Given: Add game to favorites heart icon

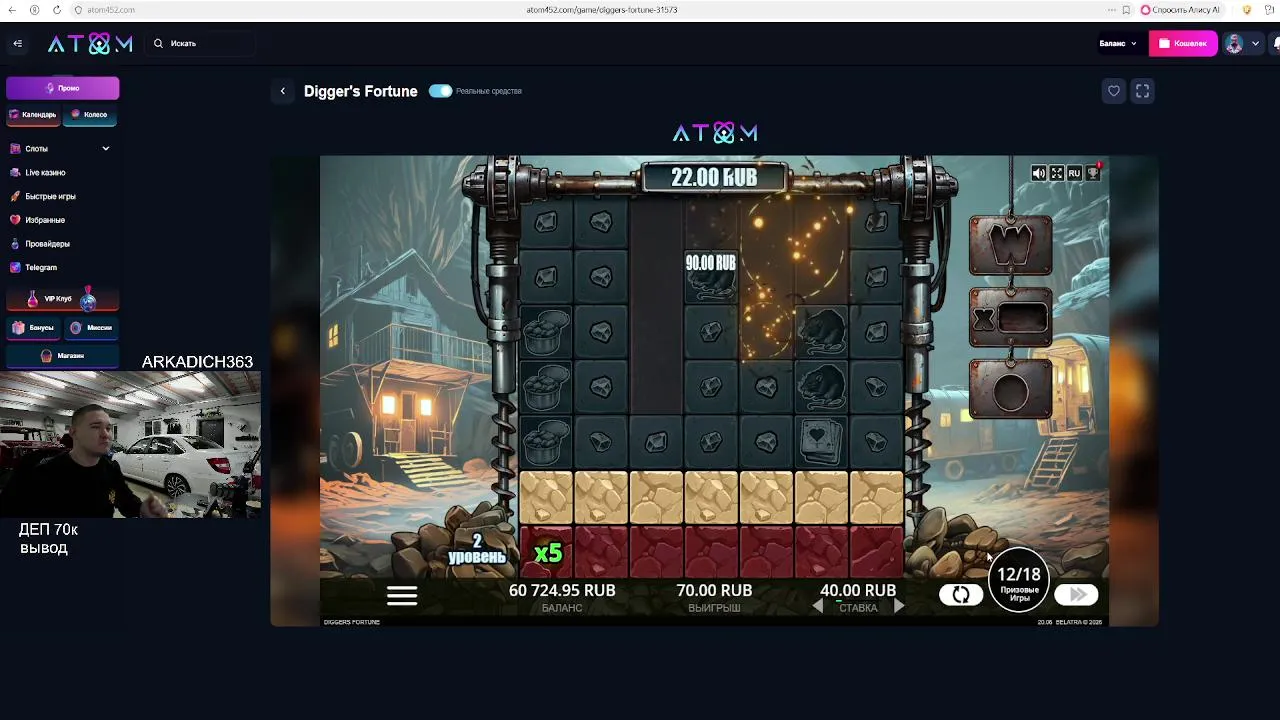Looking at the screenshot, I should 1114,91.
